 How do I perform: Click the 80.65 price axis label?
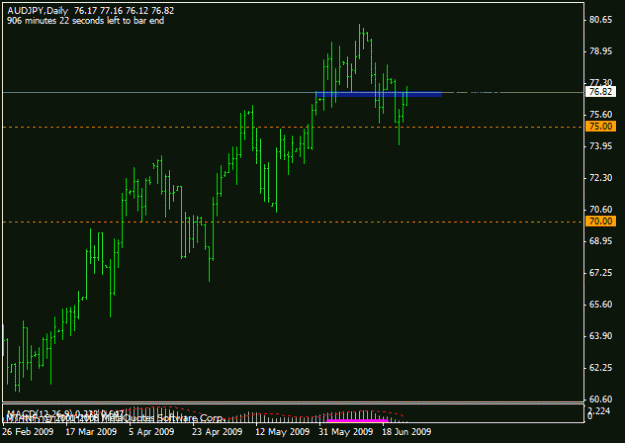click(600, 20)
